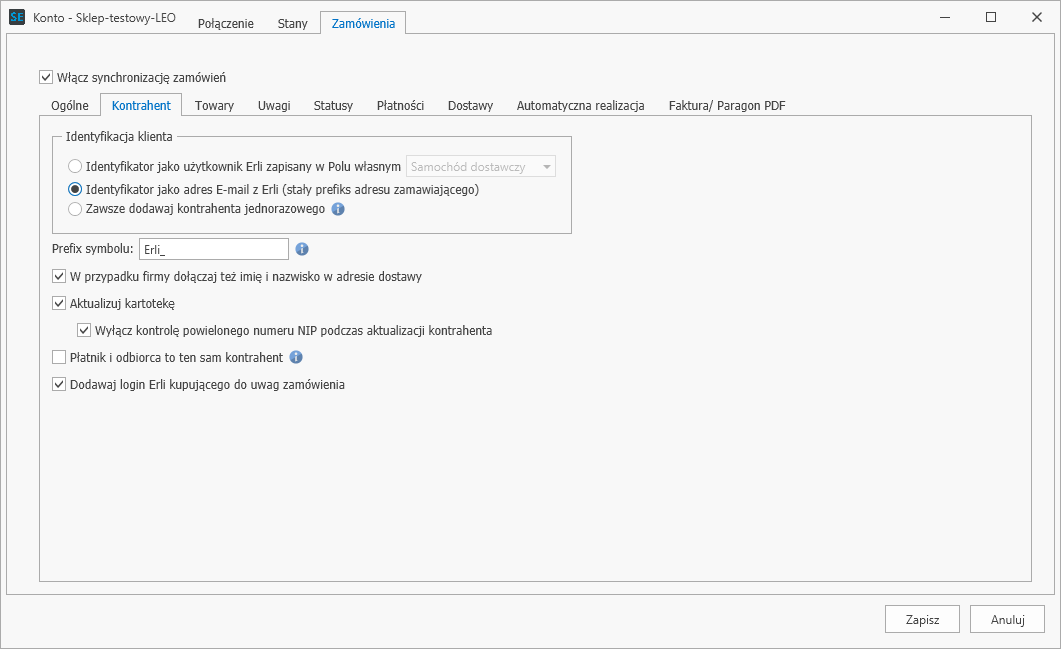Viewport: 1061px width, 649px height.
Task: Click the Zapisz button
Action: pyautogui.click(x=922, y=619)
